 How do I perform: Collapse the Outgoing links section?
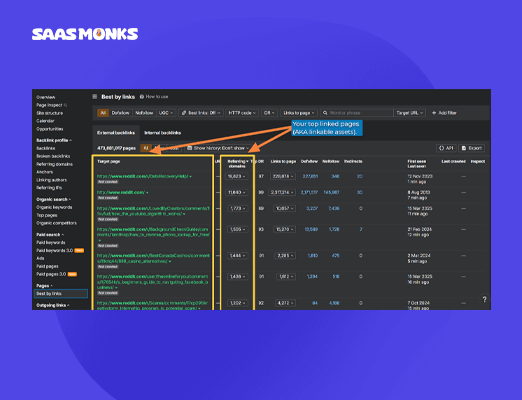pos(53,305)
